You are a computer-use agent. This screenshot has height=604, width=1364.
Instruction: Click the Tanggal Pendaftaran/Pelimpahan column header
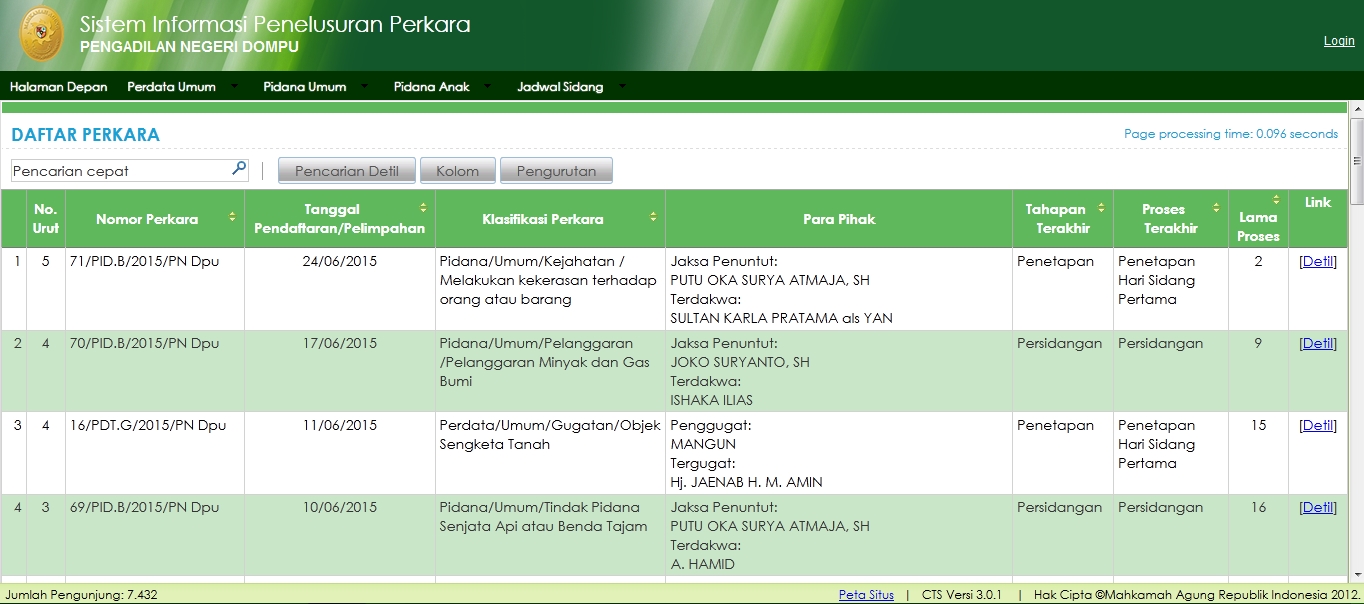coord(340,219)
